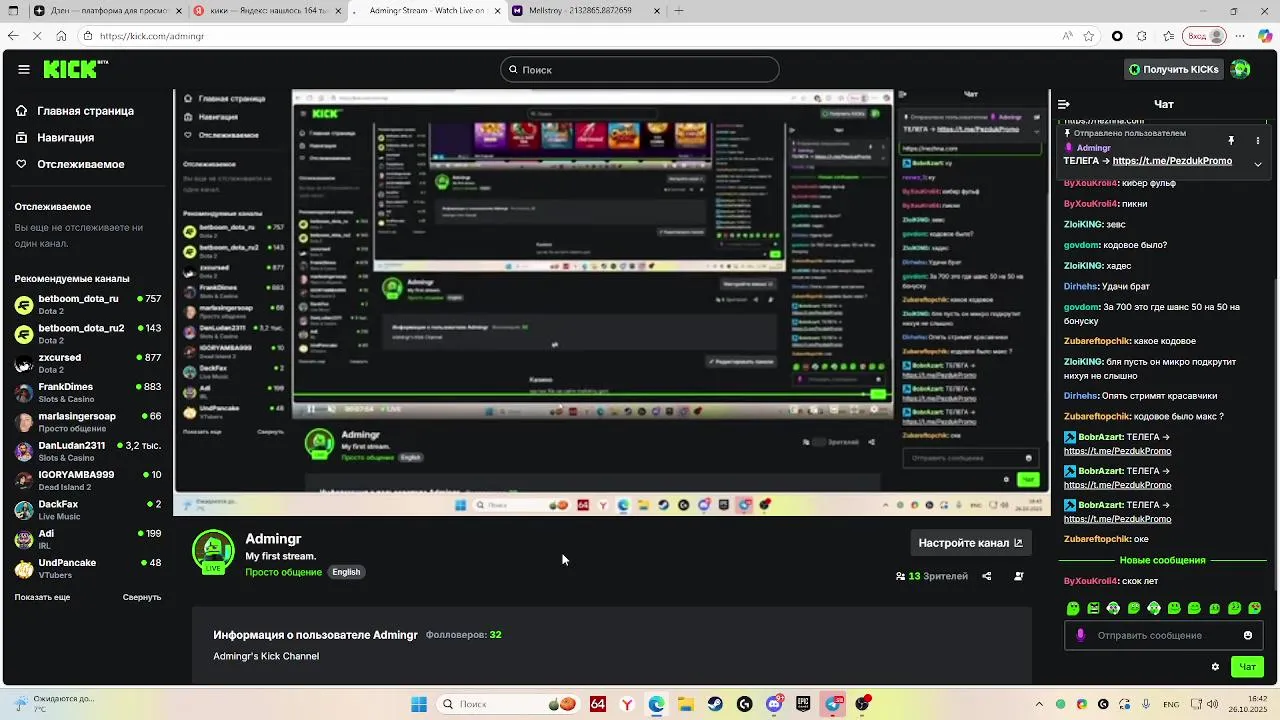Open Microsoft Edge from the taskbar
The image size is (1280, 720).
tap(656, 704)
